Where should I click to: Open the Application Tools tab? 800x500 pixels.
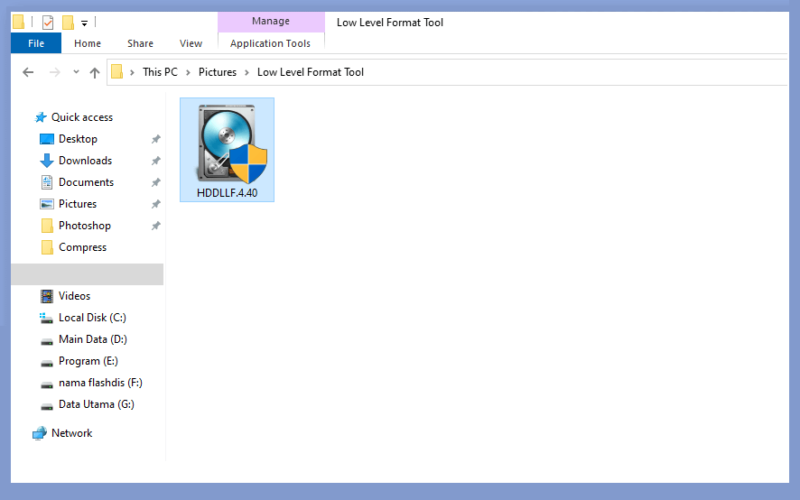(x=270, y=43)
